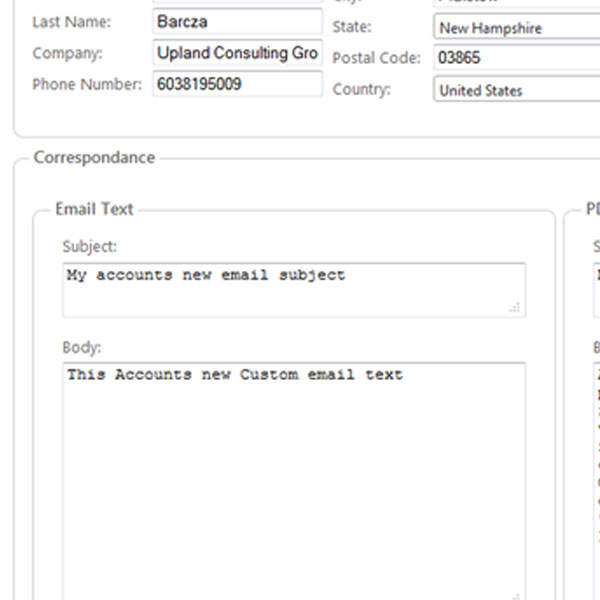Click the Subject label under Email Text
600x600 pixels.
pos(89,246)
